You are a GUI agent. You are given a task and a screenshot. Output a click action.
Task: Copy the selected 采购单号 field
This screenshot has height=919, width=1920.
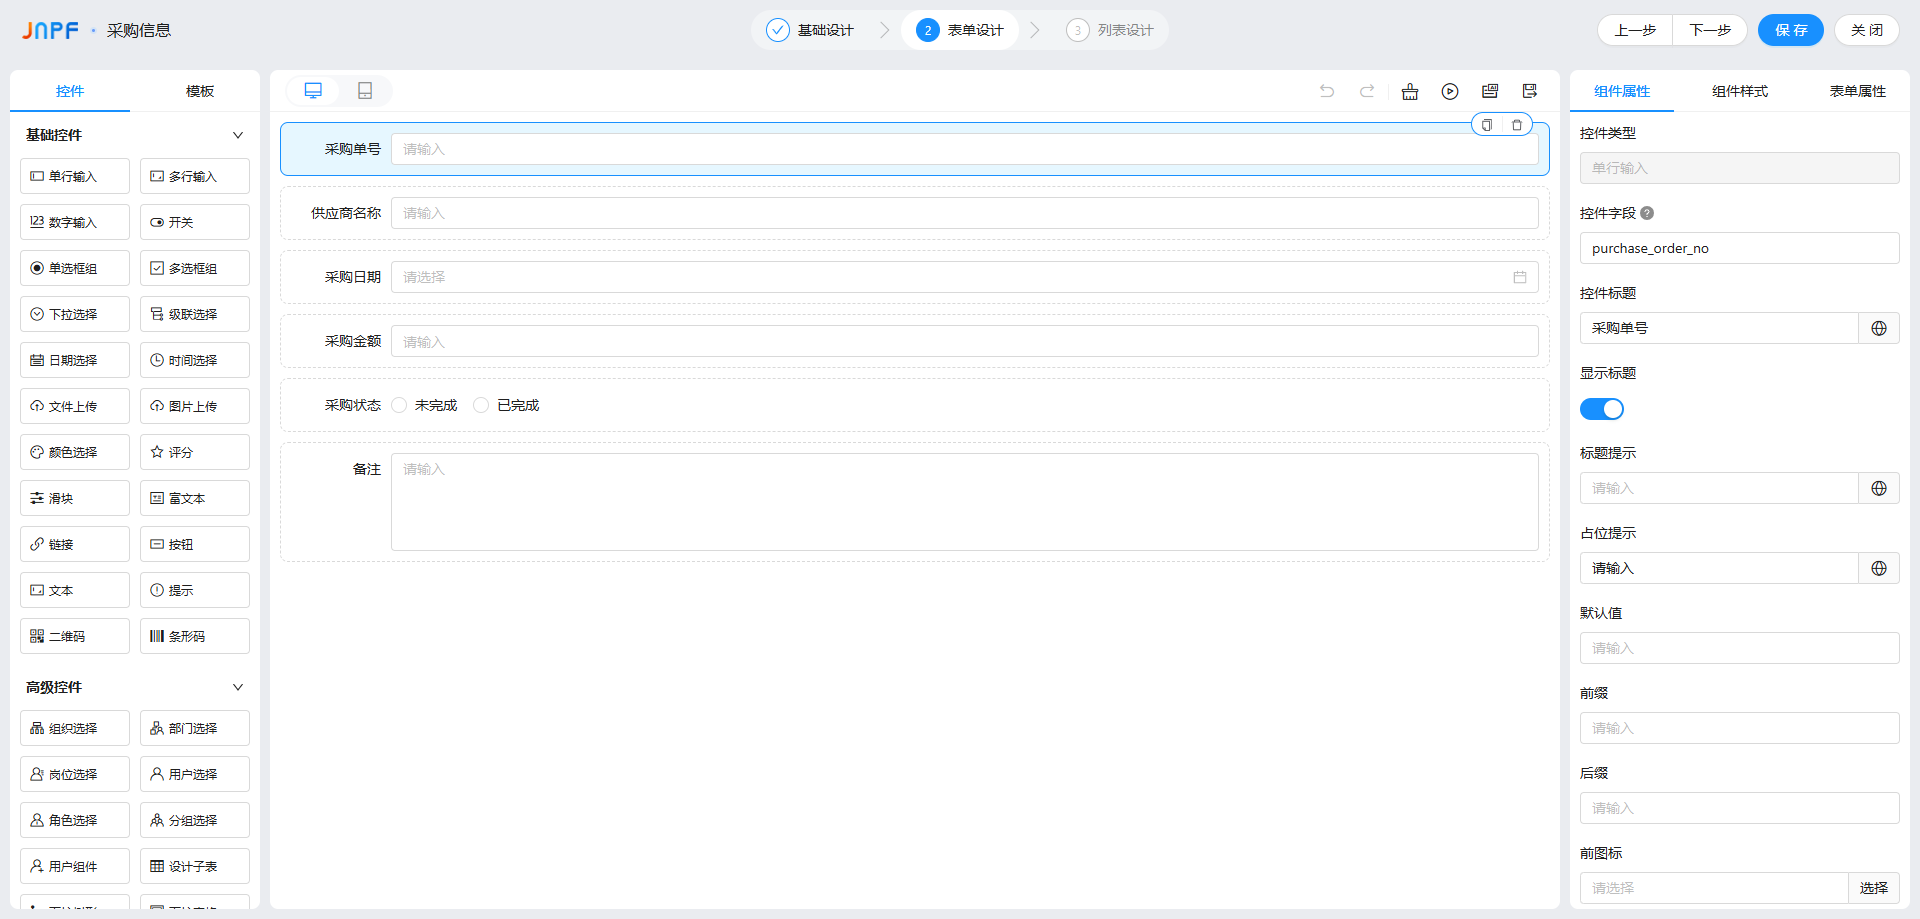[x=1487, y=125]
